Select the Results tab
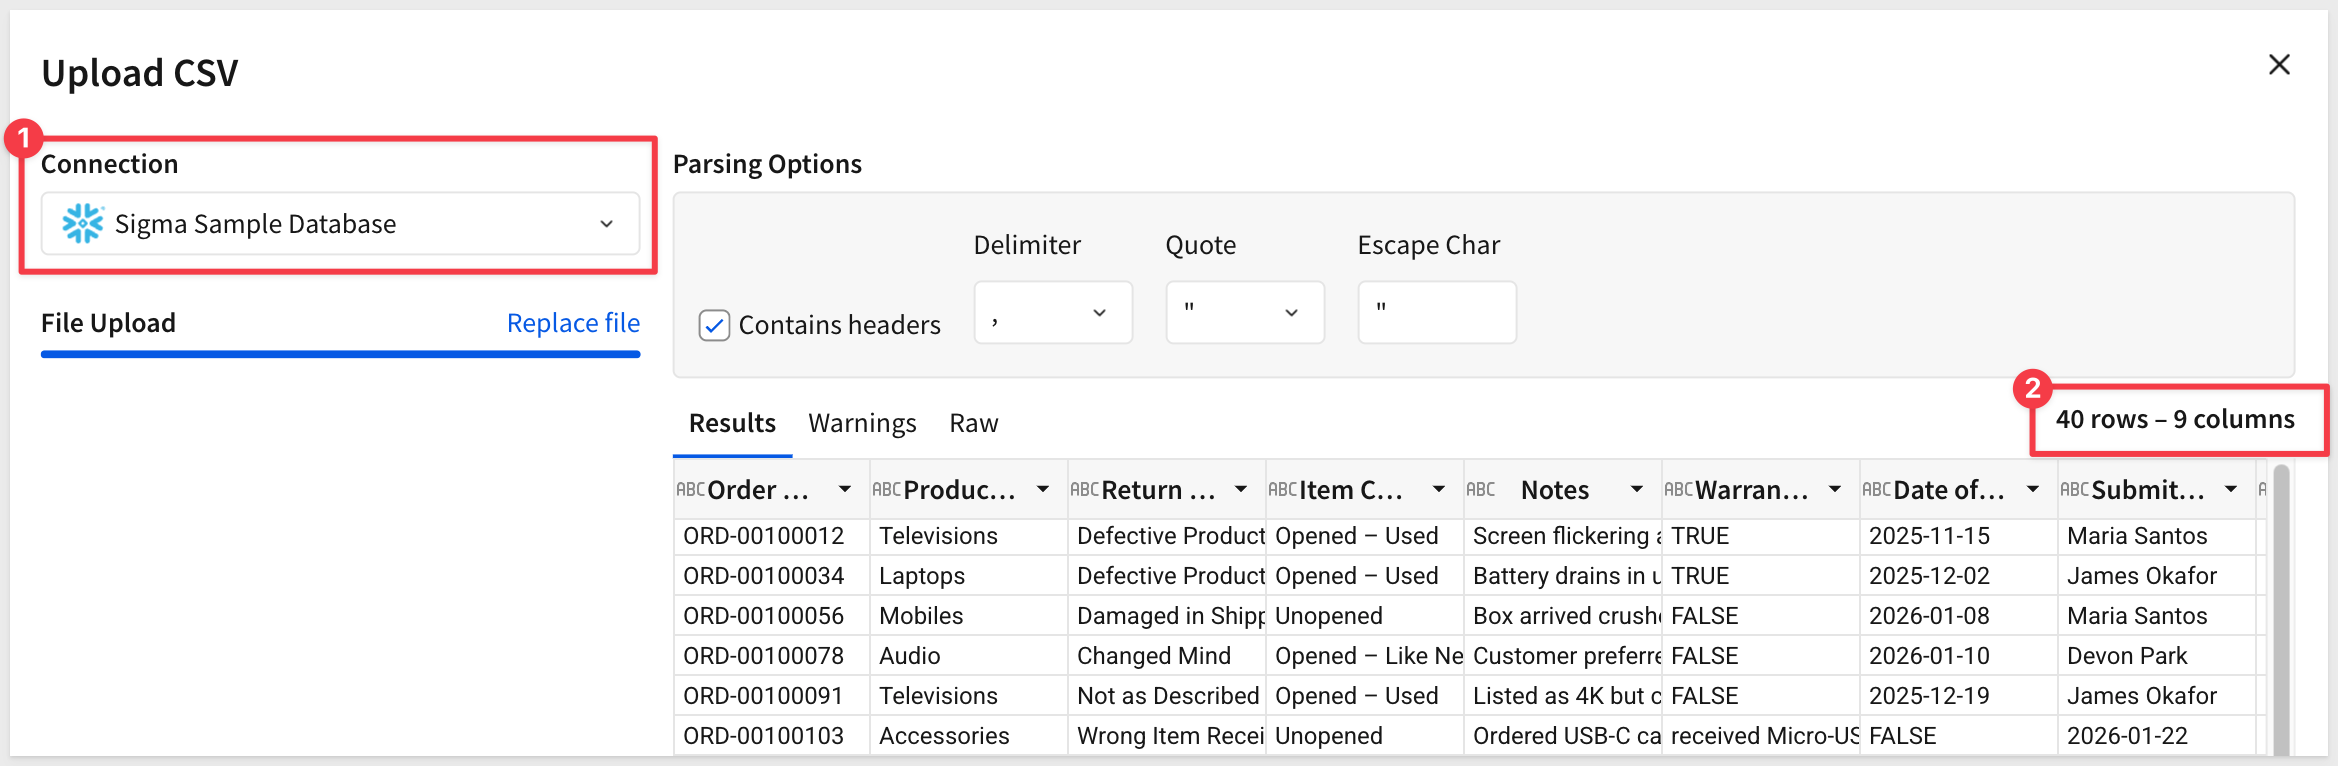Image resolution: width=2338 pixels, height=766 pixels. 732,424
